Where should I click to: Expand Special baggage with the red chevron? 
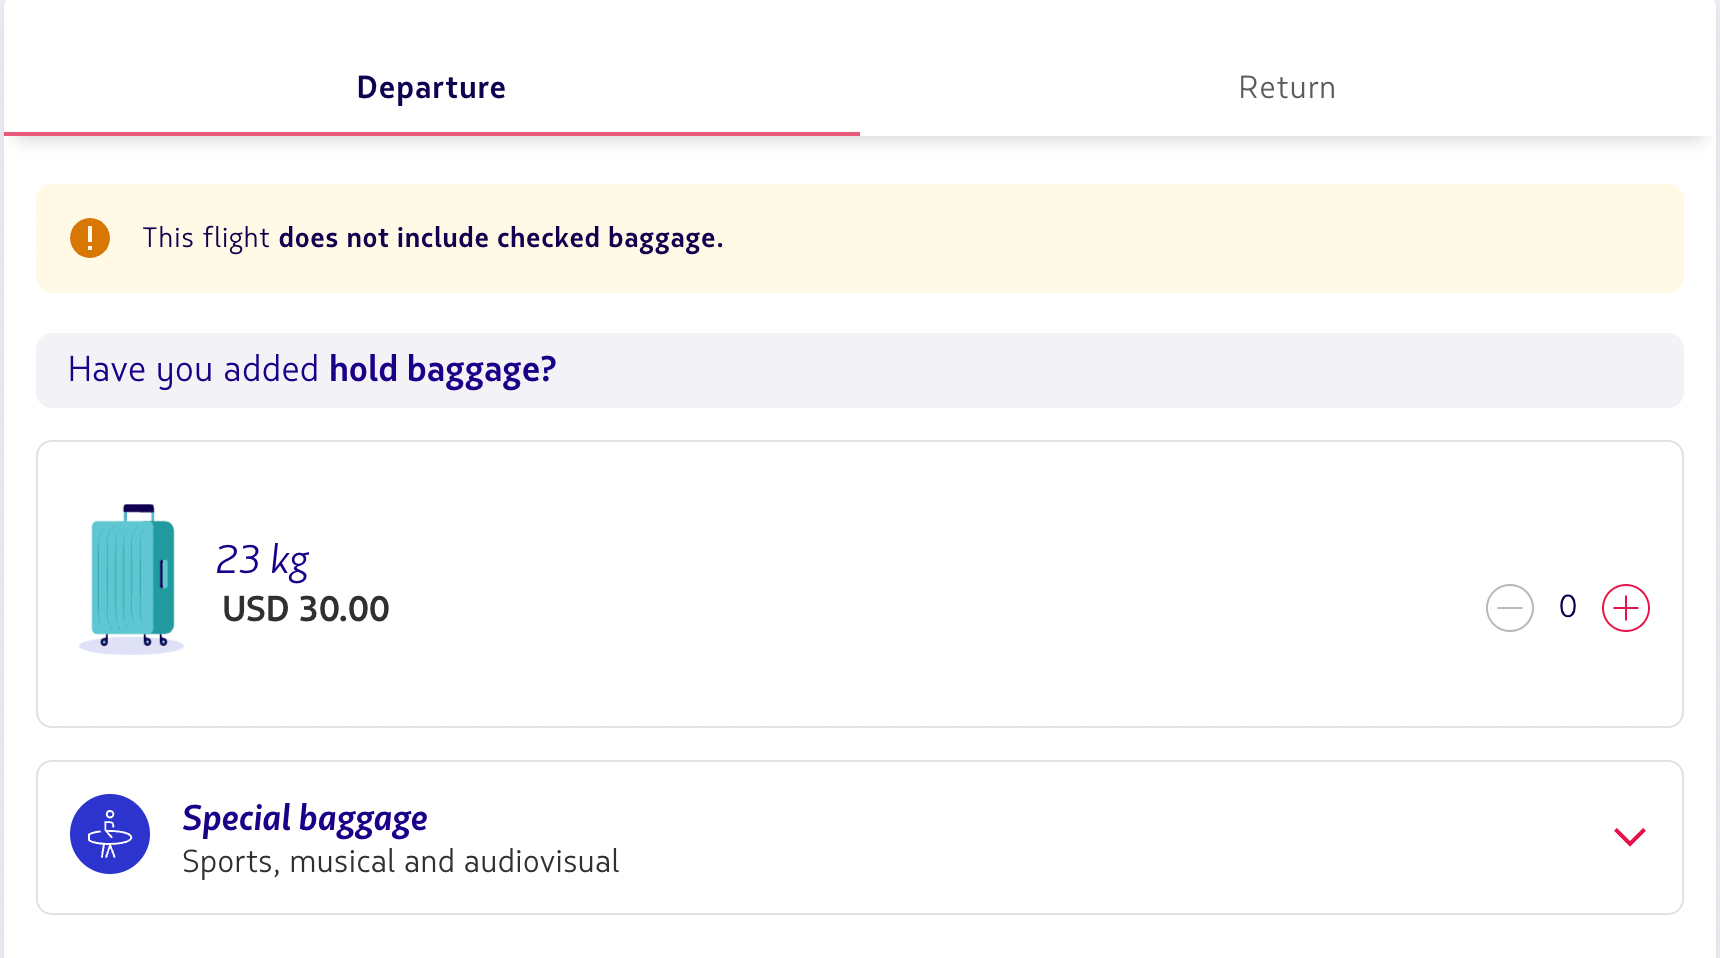1629,837
